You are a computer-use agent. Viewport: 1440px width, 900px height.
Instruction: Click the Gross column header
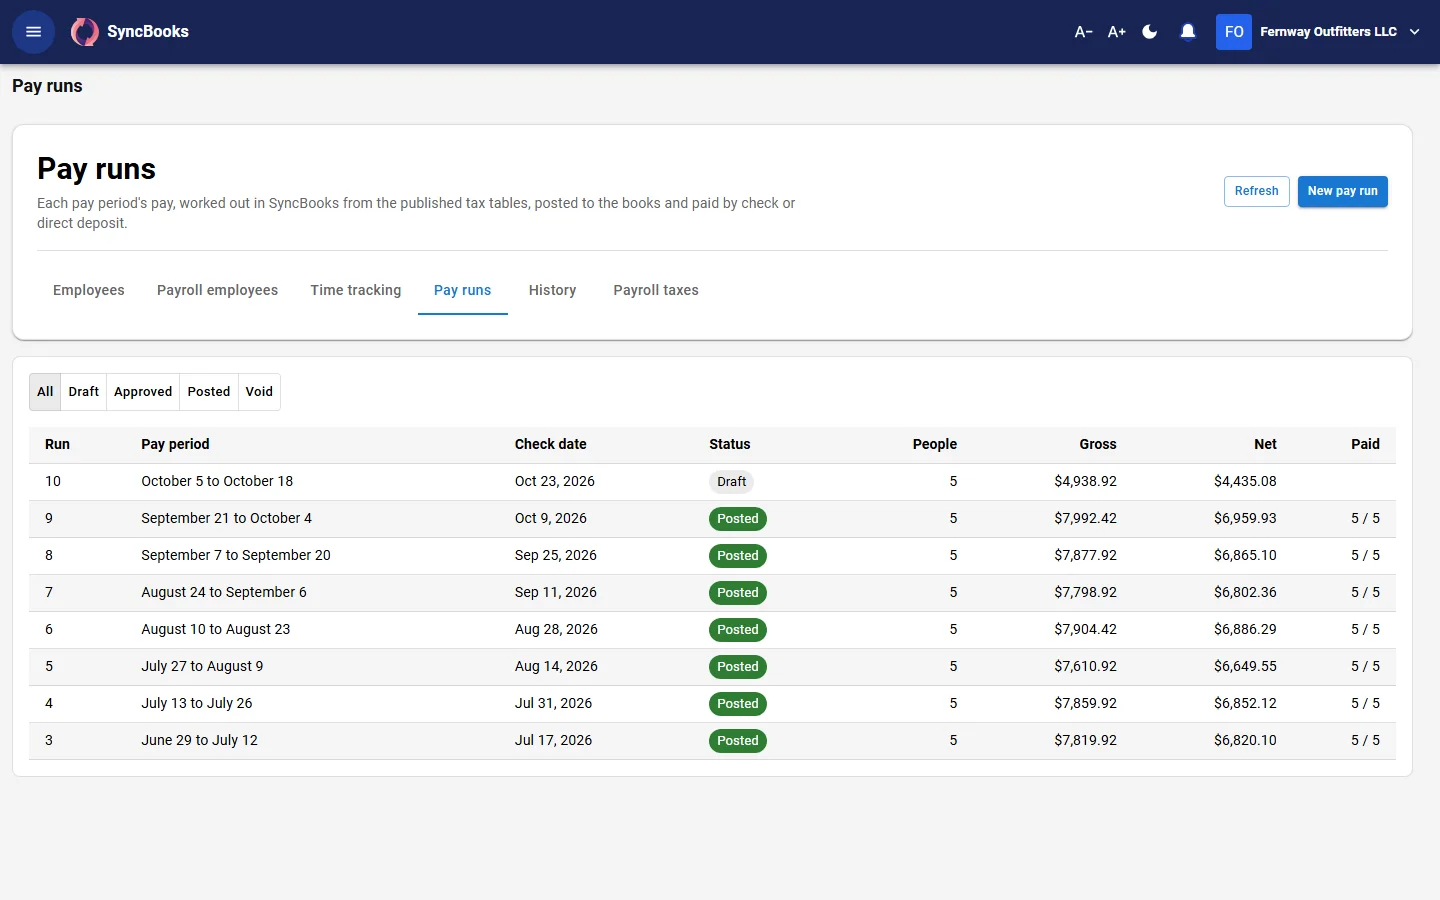tap(1098, 444)
